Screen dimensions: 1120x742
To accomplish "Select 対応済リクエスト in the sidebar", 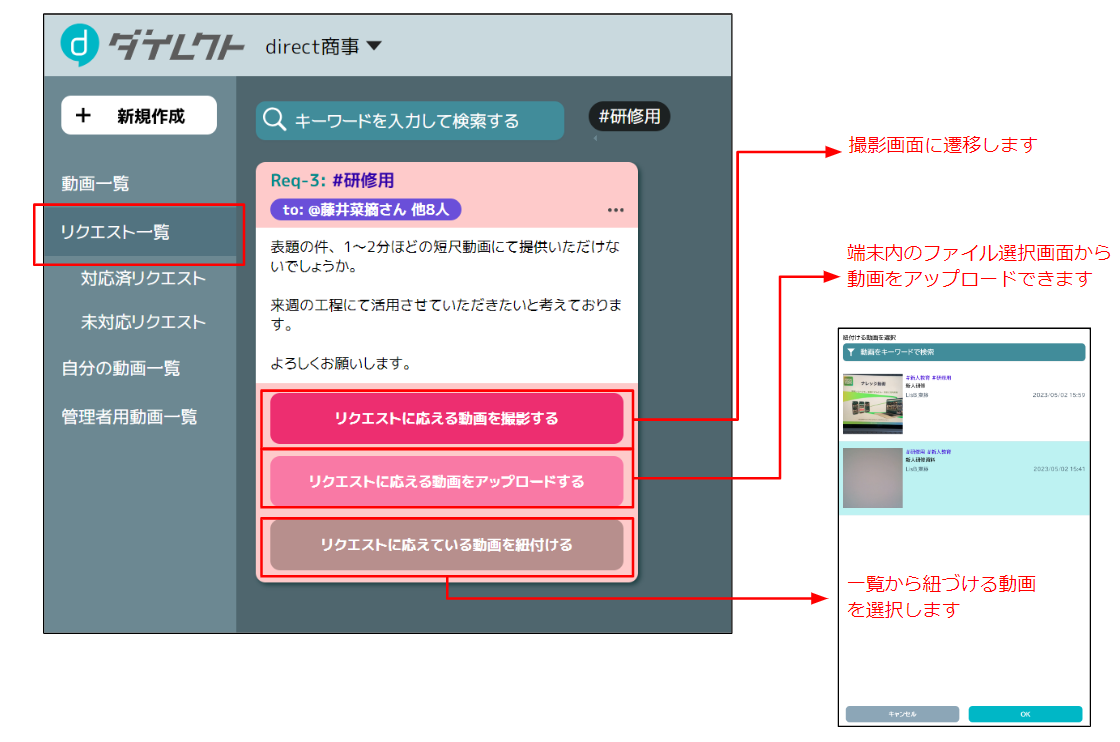I will [143, 279].
